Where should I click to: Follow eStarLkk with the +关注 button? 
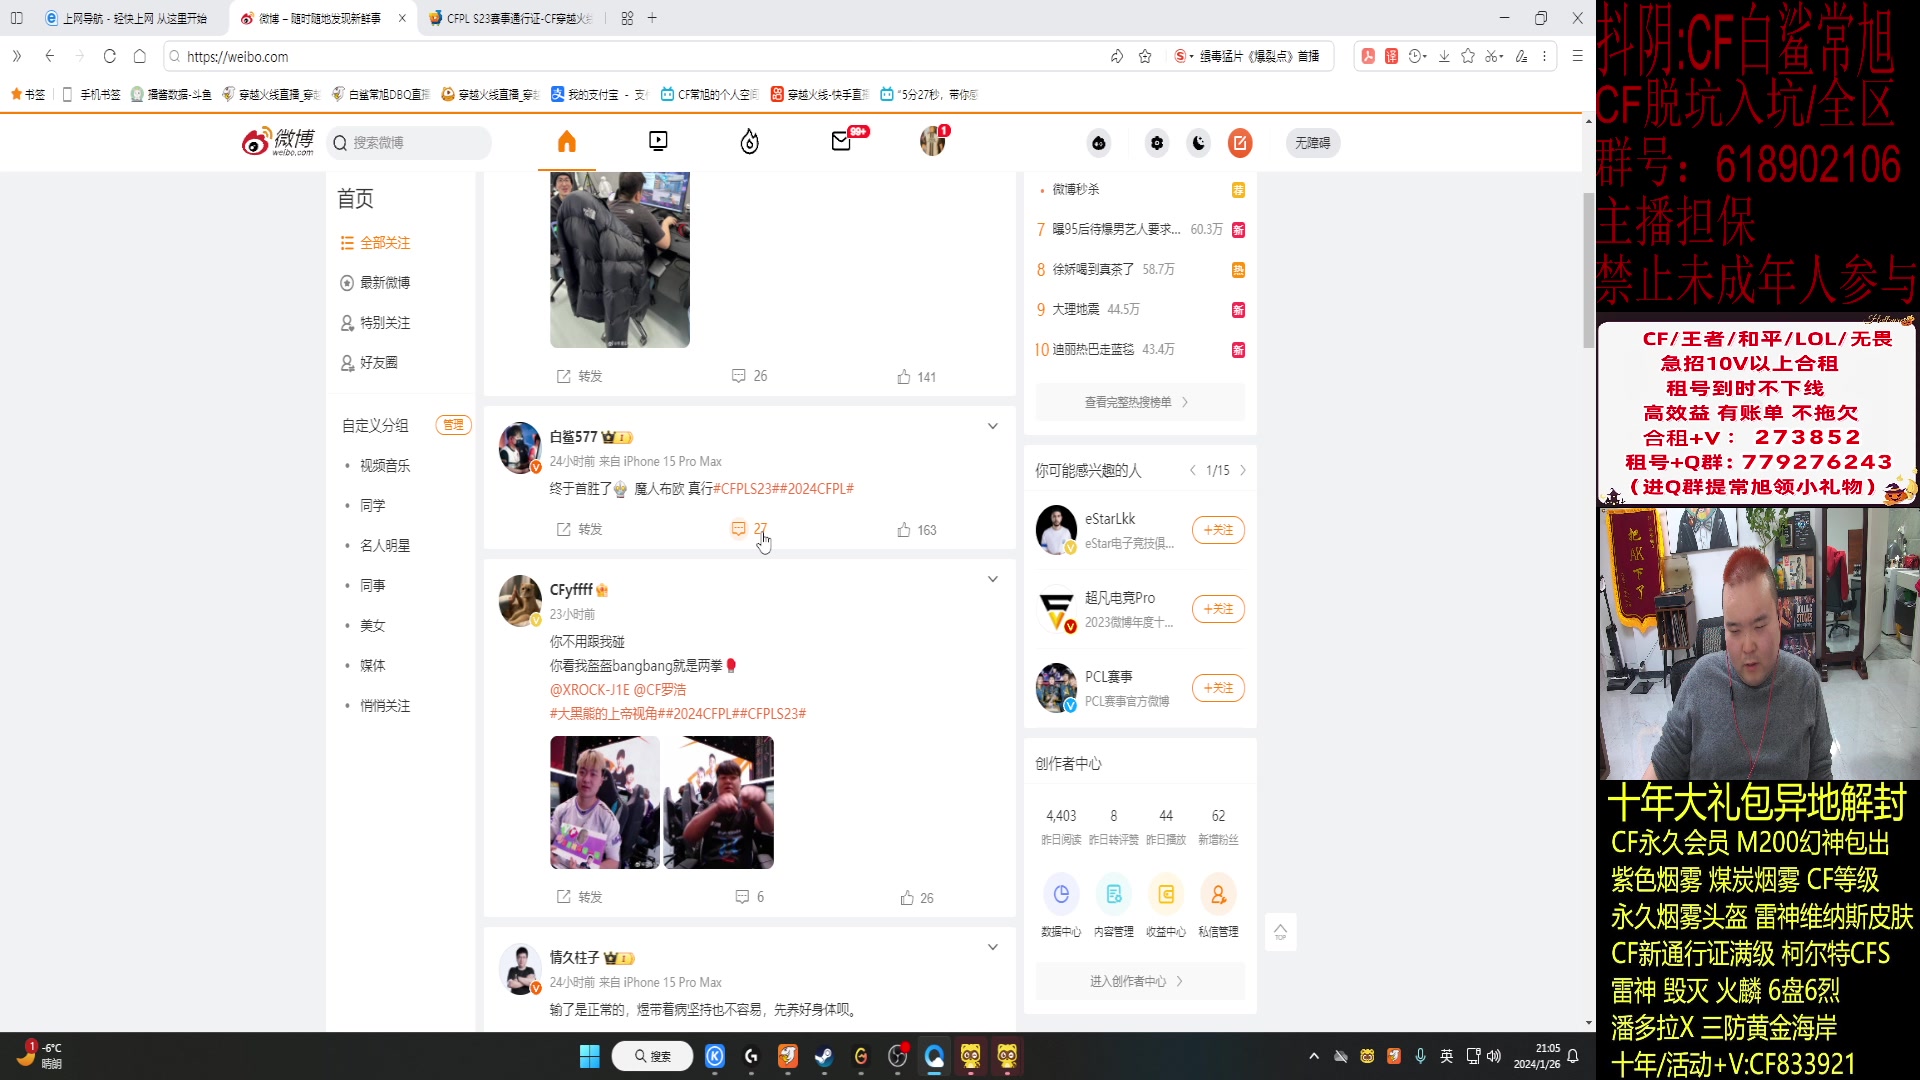[1217, 529]
